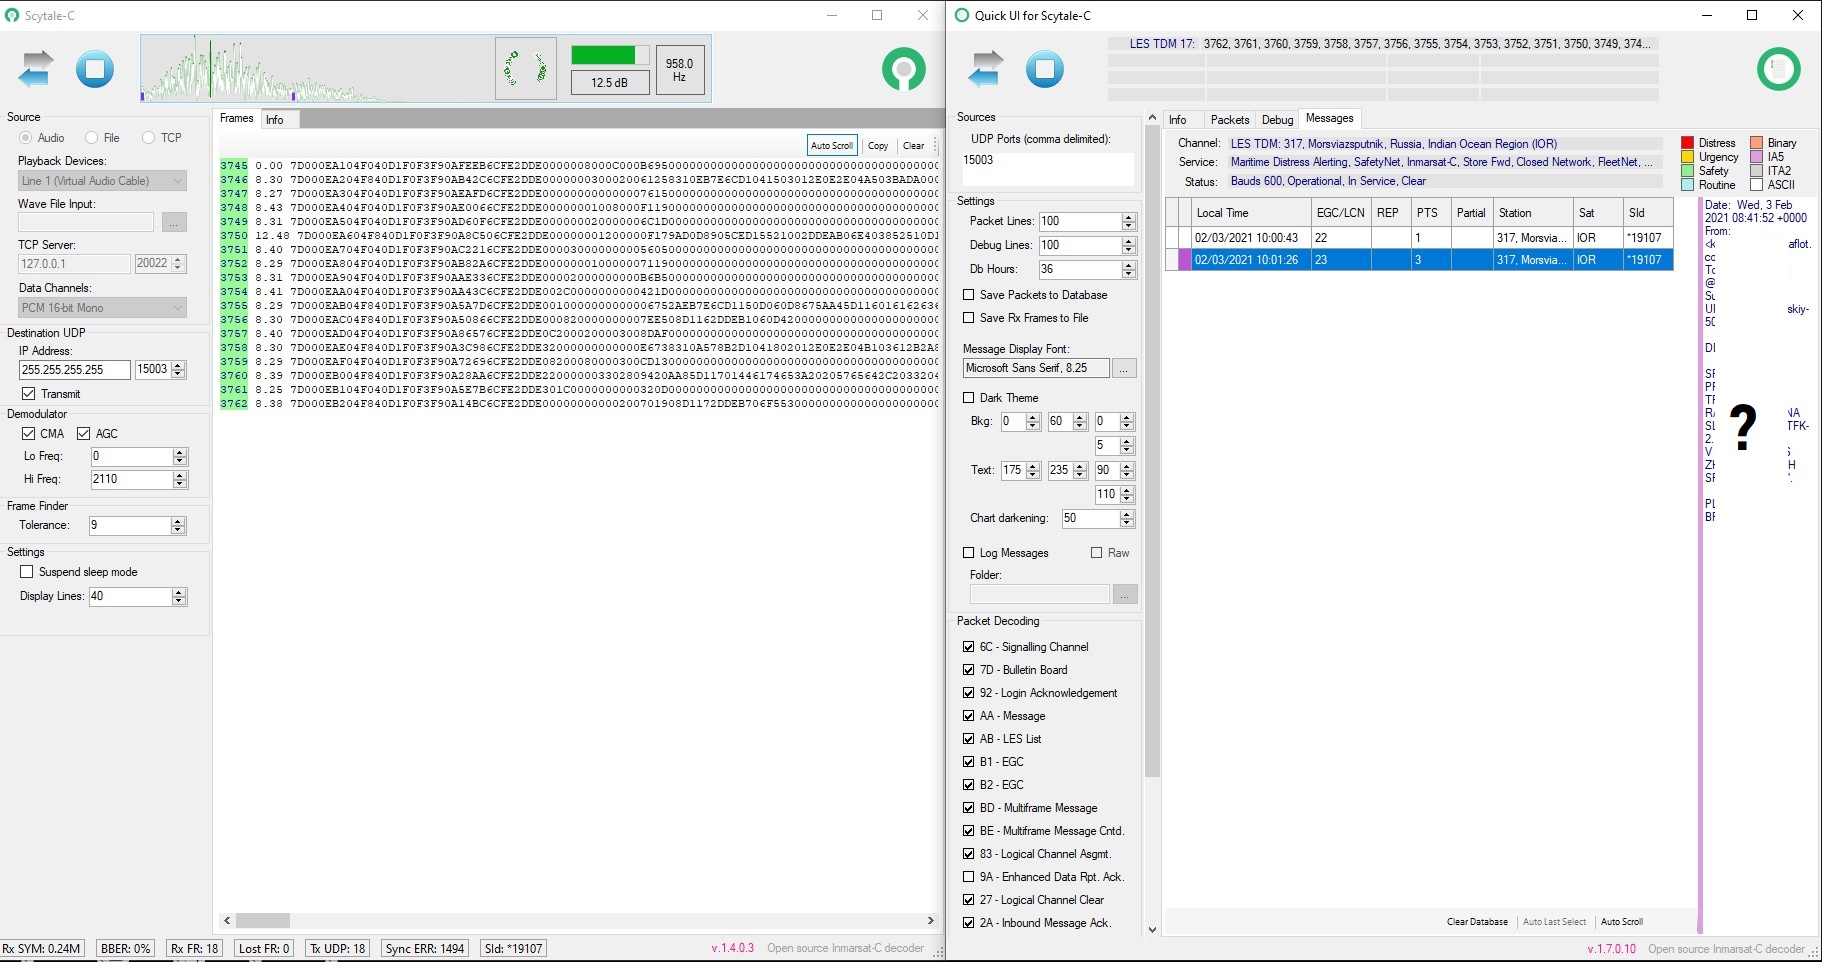
Task: Click the Copy button above the frames list
Action: [x=877, y=145]
